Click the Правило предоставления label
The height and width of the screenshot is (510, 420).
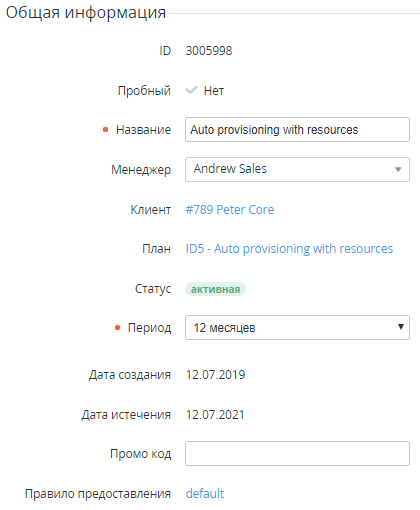[98, 494]
